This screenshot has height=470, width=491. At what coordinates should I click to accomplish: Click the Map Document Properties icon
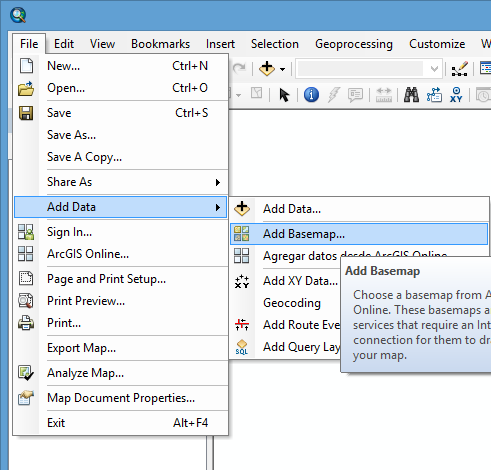point(26,398)
